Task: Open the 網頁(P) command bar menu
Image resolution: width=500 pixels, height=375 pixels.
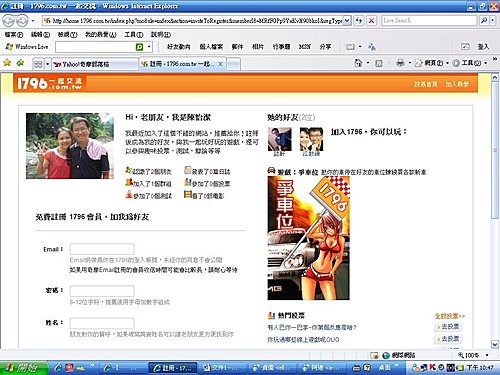Action: click(x=431, y=63)
